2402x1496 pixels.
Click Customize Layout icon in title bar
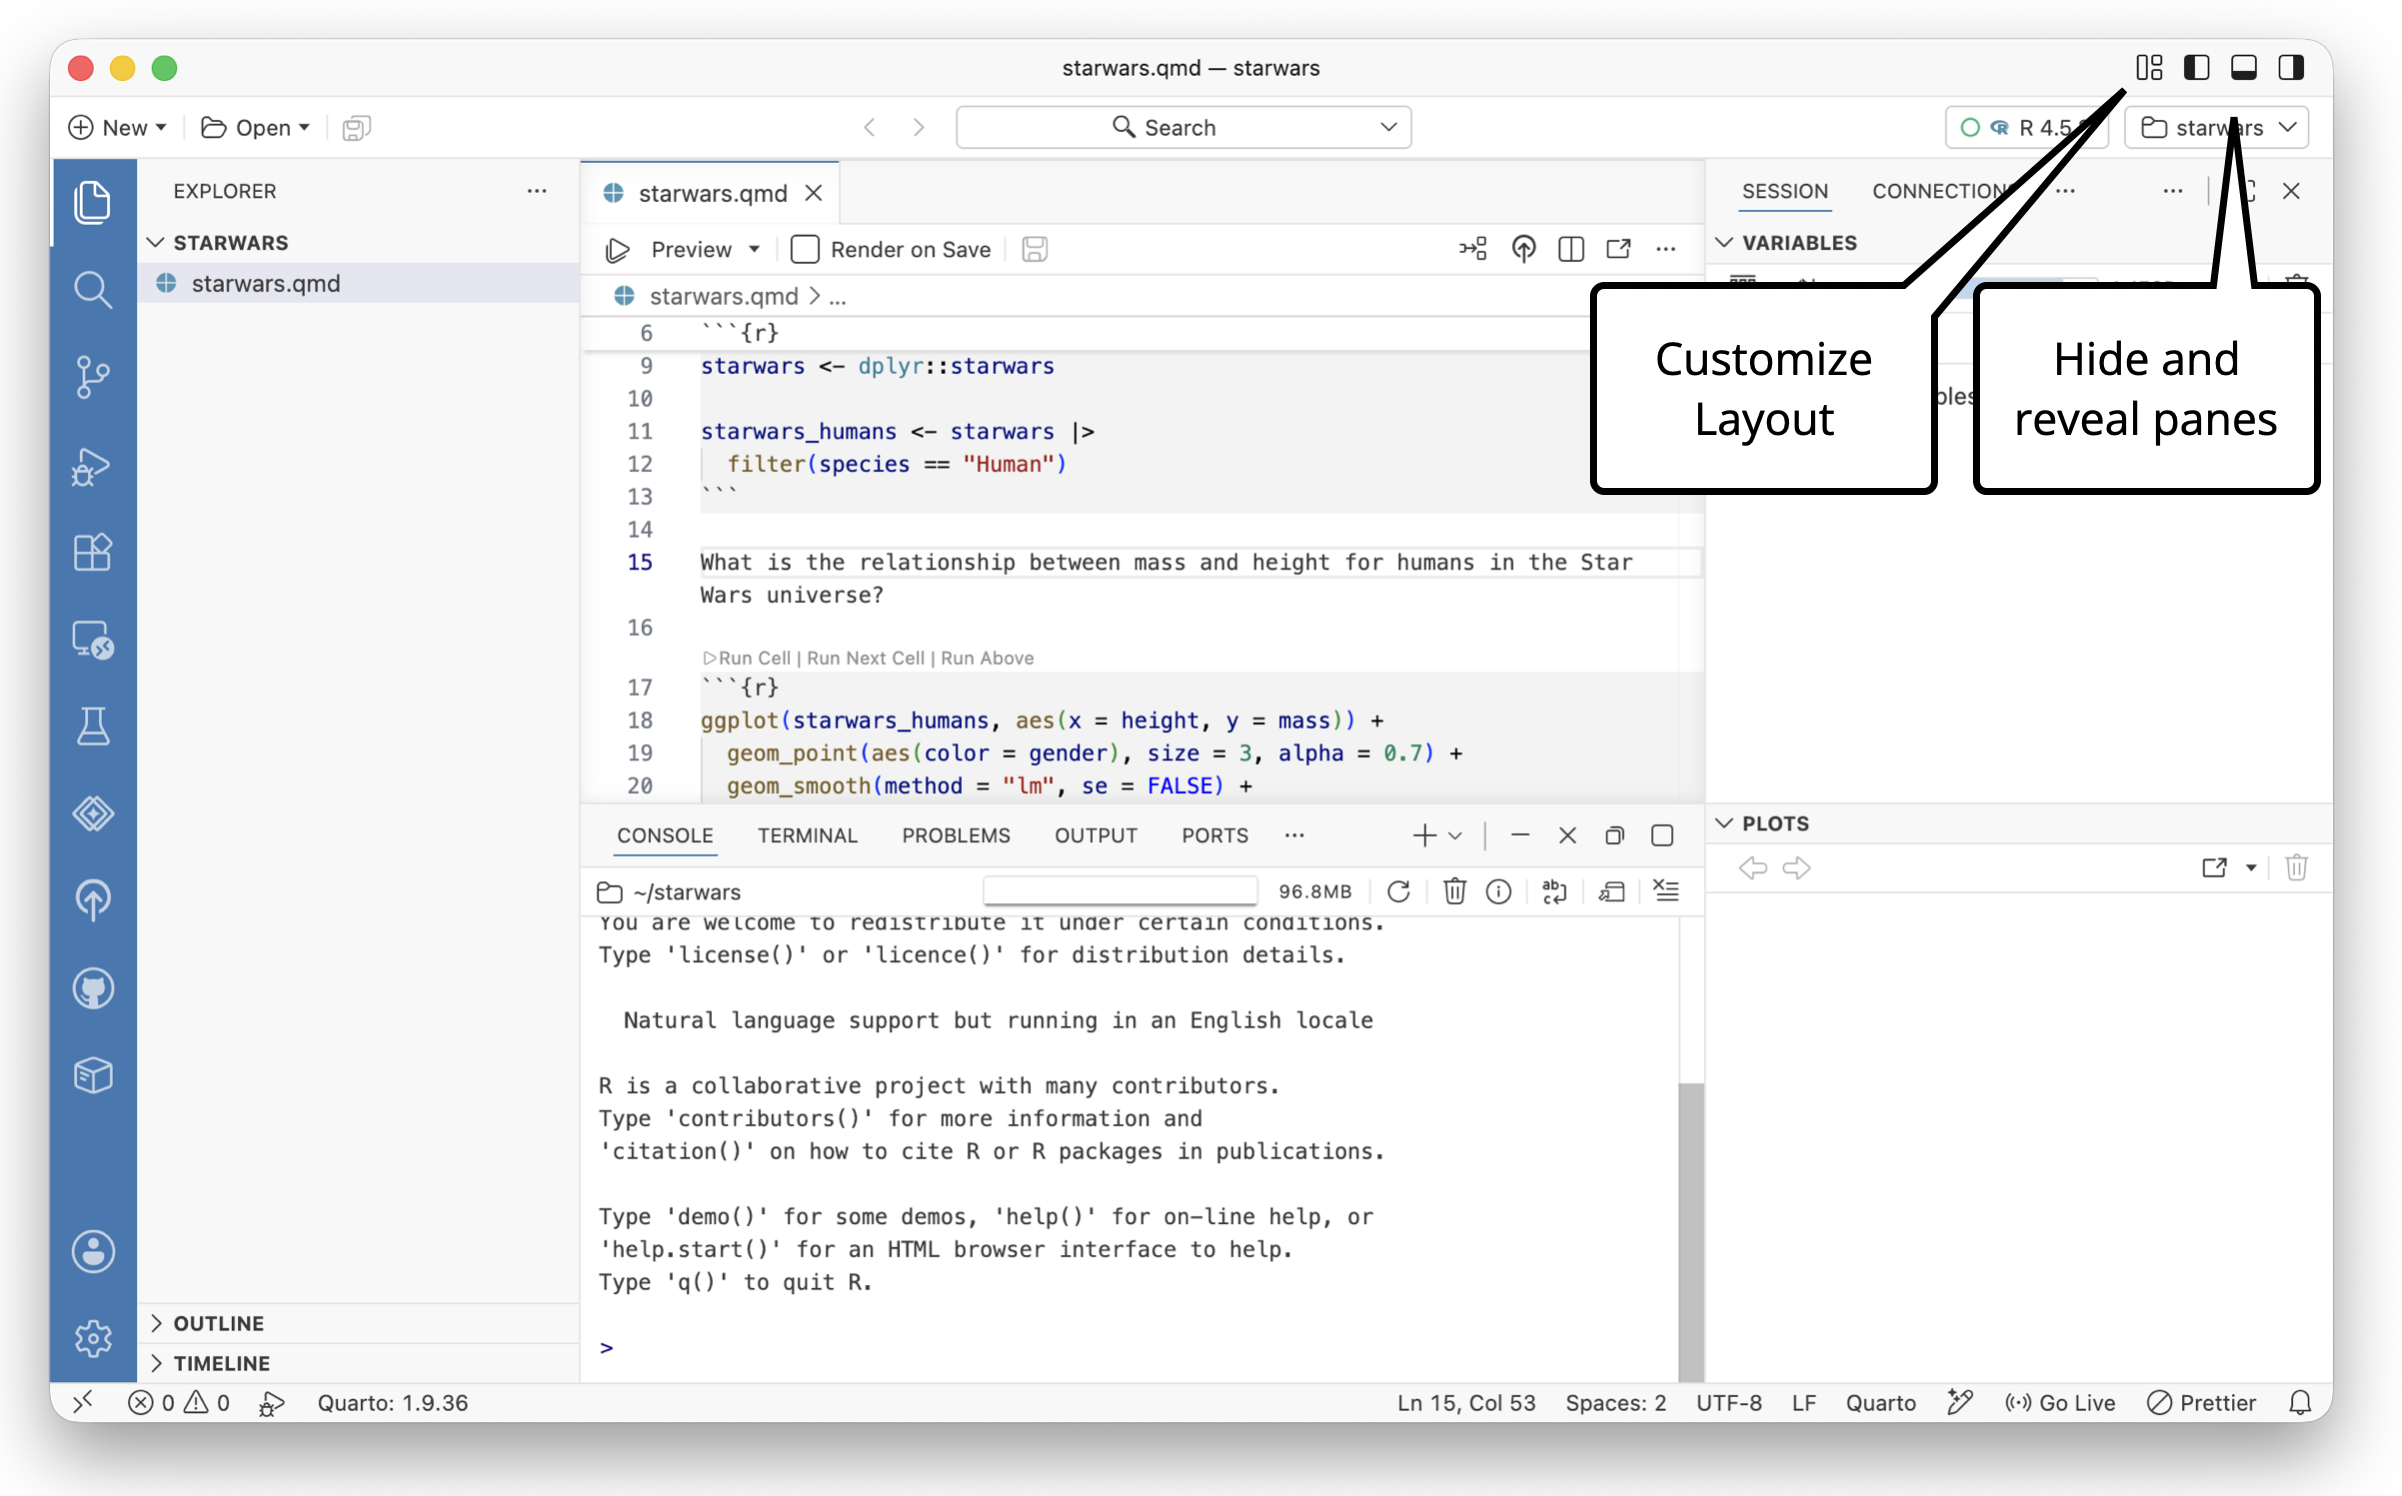pyautogui.click(x=2149, y=67)
